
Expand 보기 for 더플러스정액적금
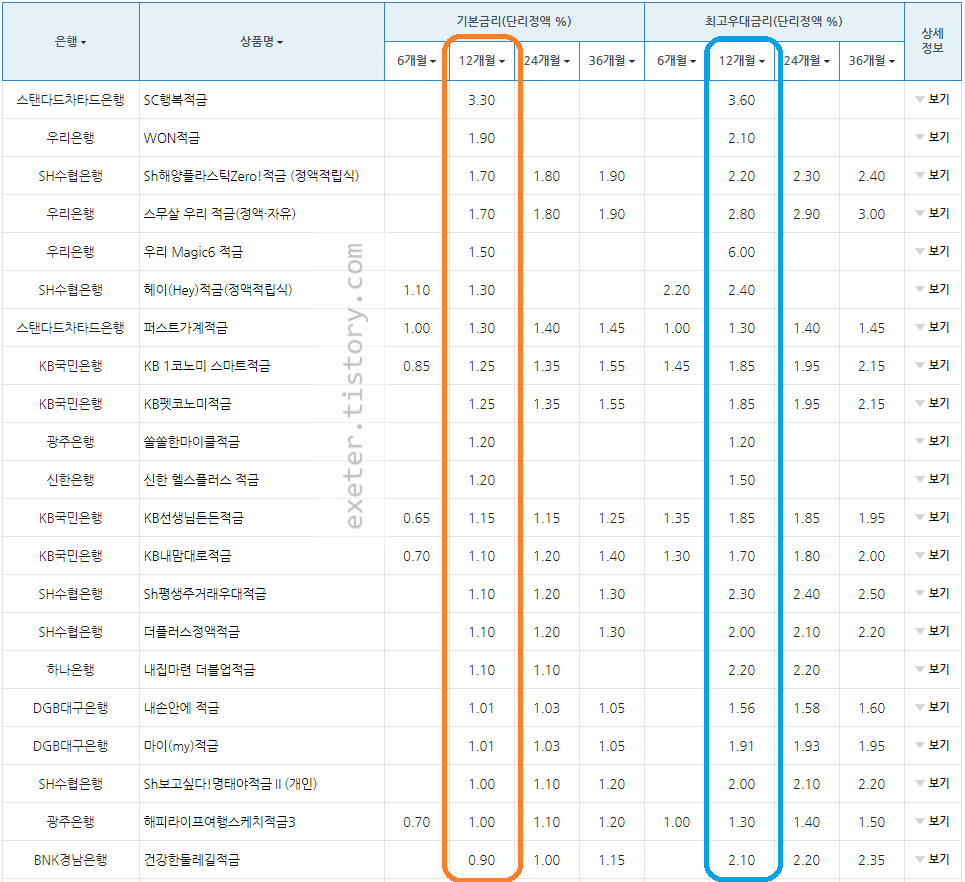[932, 631]
